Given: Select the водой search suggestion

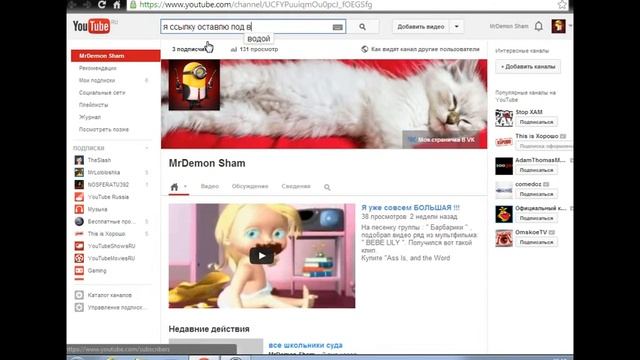Looking at the screenshot, I should (x=259, y=39).
